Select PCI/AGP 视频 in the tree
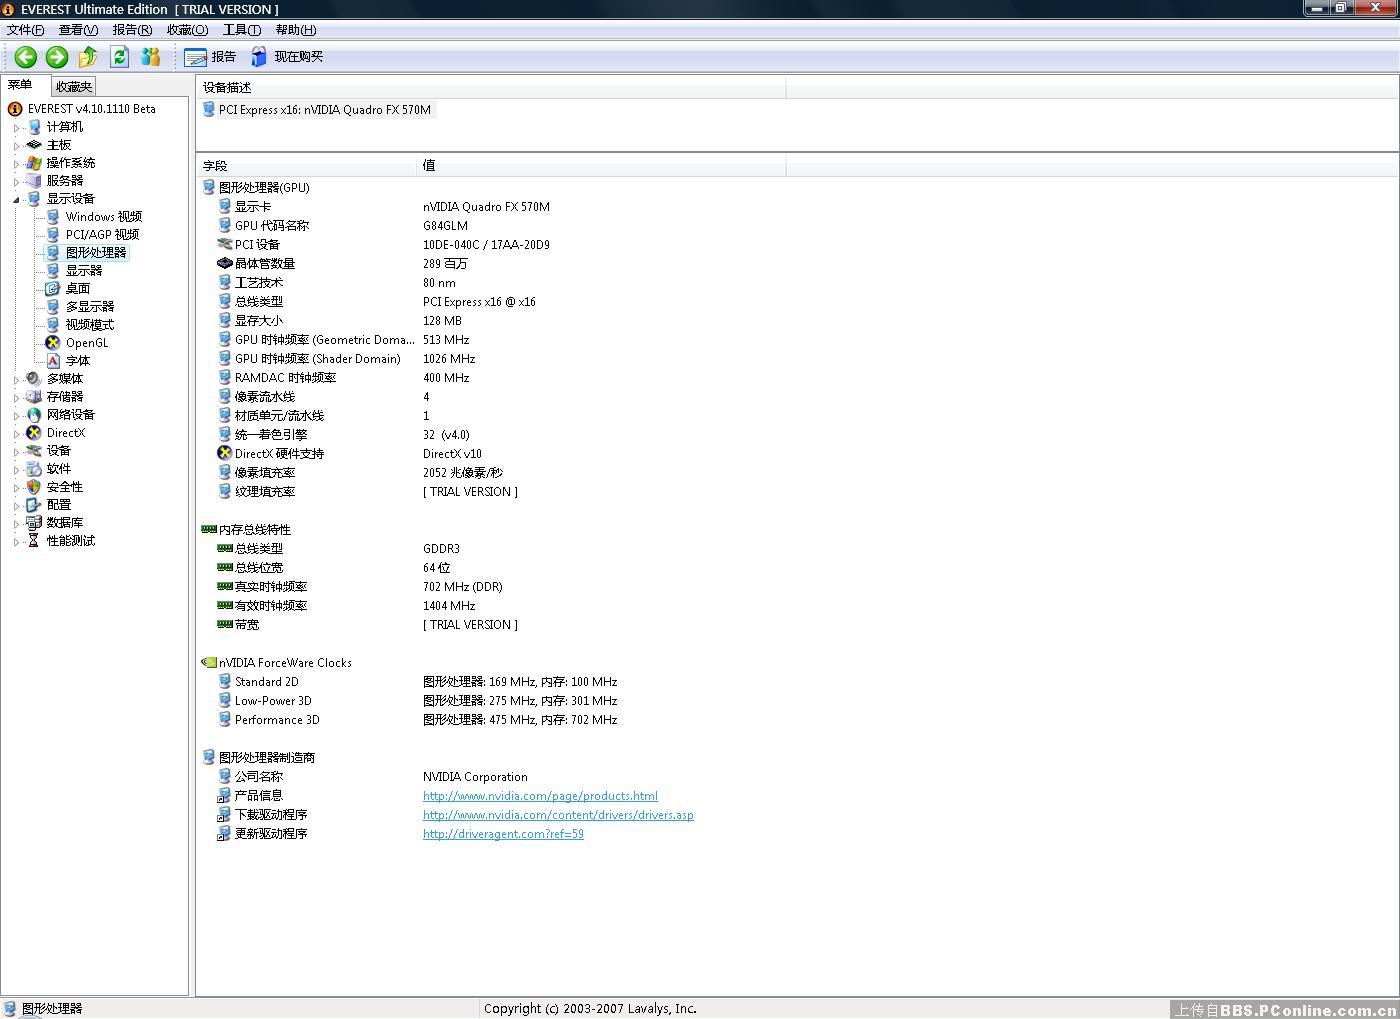The width and height of the screenshot is (1400, 1019). click(x=102, y=235)
